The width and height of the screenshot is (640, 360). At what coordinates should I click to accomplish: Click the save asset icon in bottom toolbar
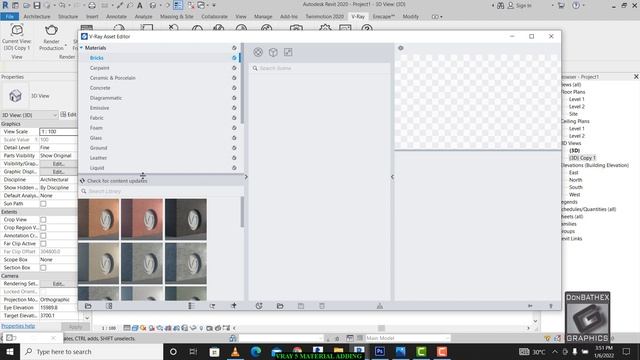(301, 306)
